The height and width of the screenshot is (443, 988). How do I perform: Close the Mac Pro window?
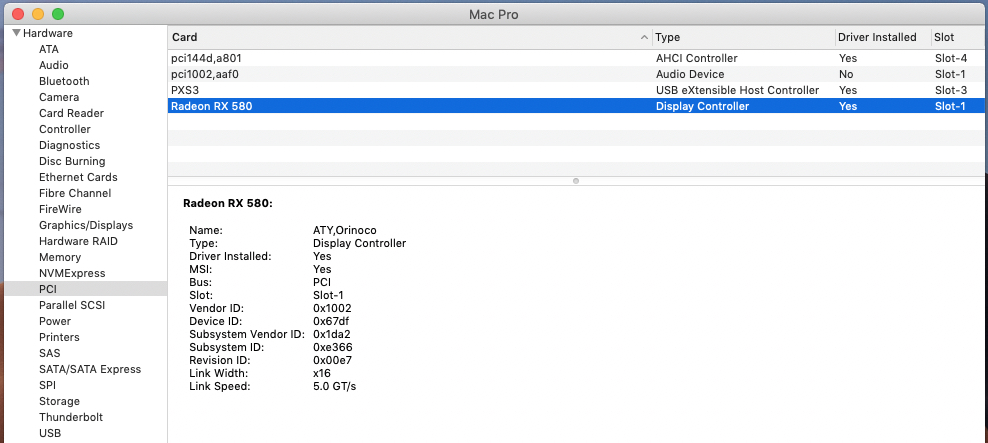pyautogui.click(x=18, y=14)
